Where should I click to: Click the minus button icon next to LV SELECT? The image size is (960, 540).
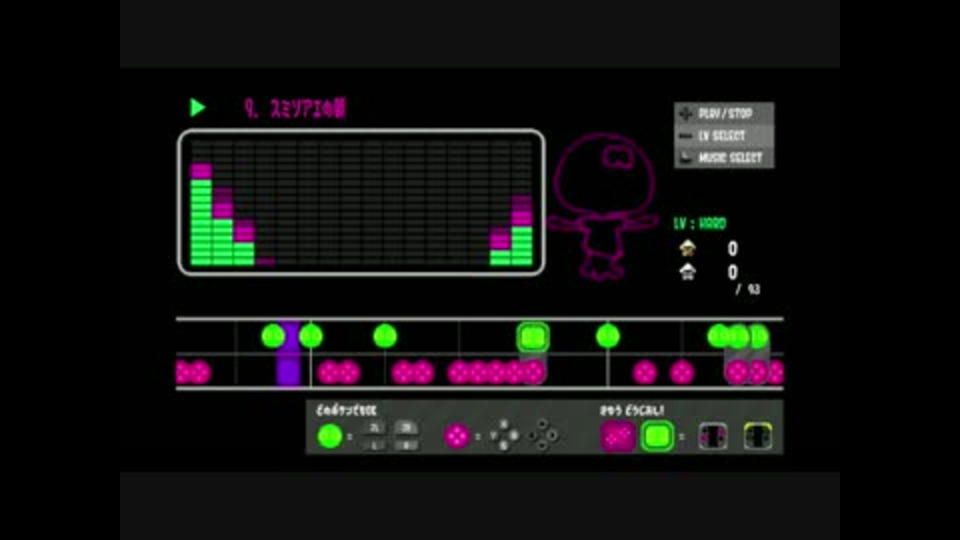coord(686,136)
